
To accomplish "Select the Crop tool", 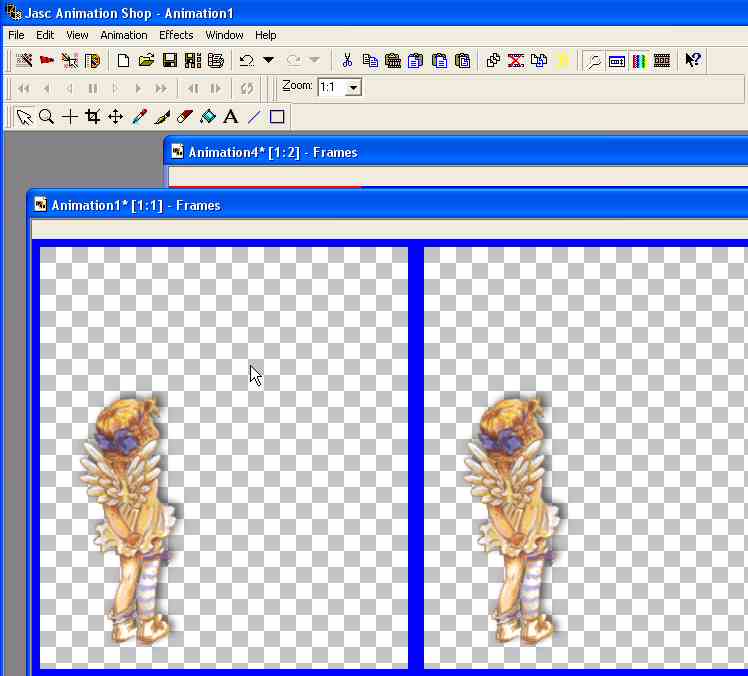I will (93, 117).
